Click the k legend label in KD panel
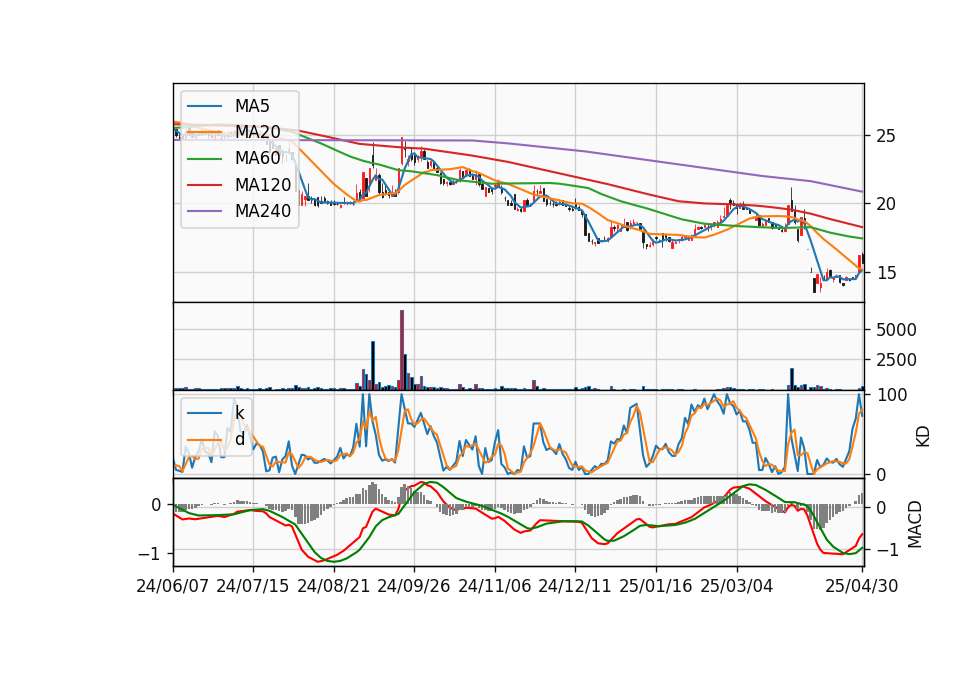Viewport: 960px width, 690px height. point(239,413)
